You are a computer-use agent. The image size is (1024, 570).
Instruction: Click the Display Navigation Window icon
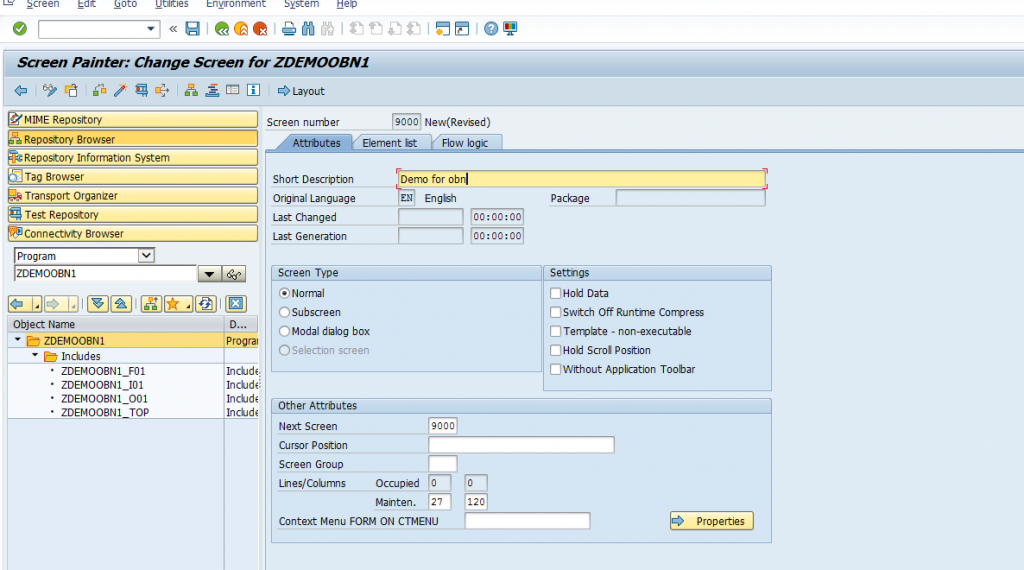(x=212, y=91)
